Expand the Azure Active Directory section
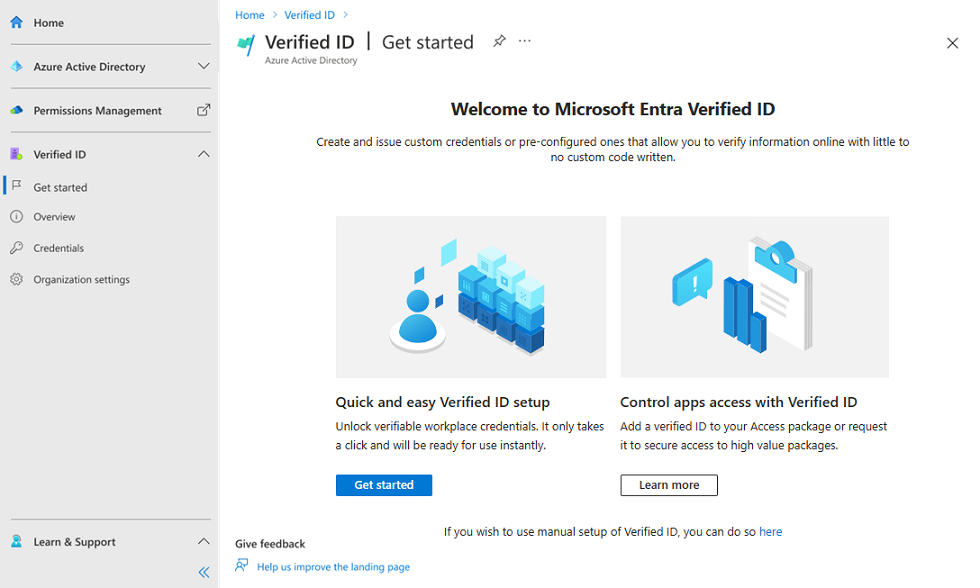The image size is (980, 588). pos(203,66)
